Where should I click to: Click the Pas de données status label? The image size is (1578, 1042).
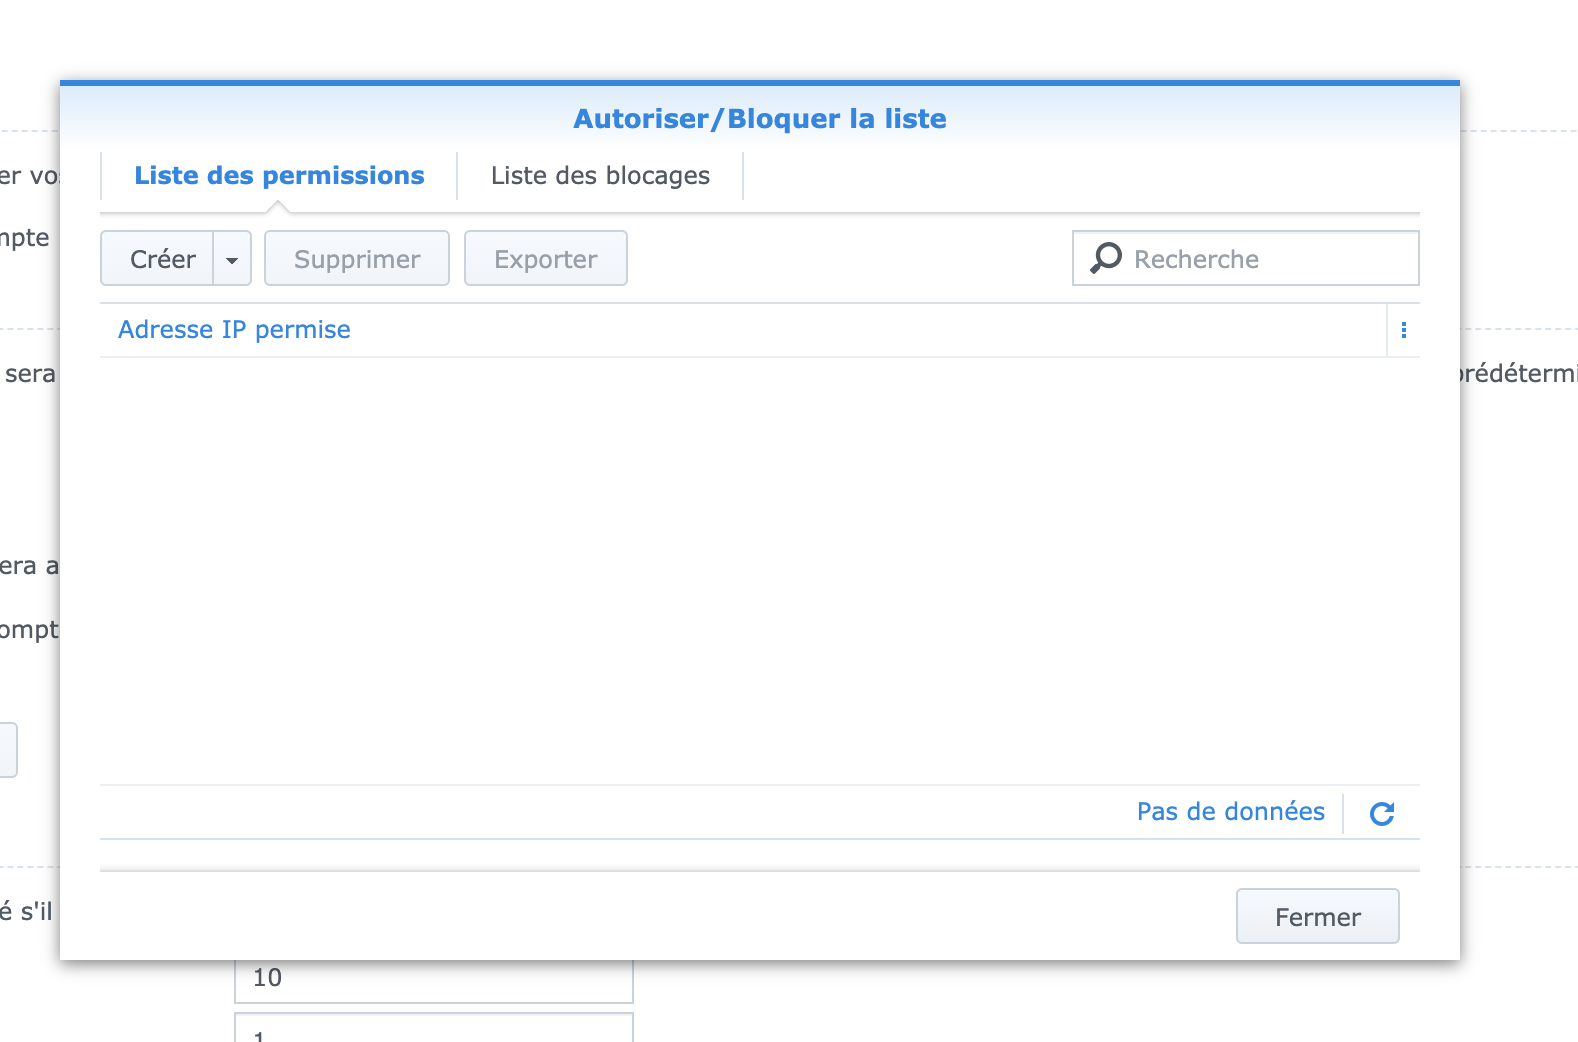(1230, 812)
